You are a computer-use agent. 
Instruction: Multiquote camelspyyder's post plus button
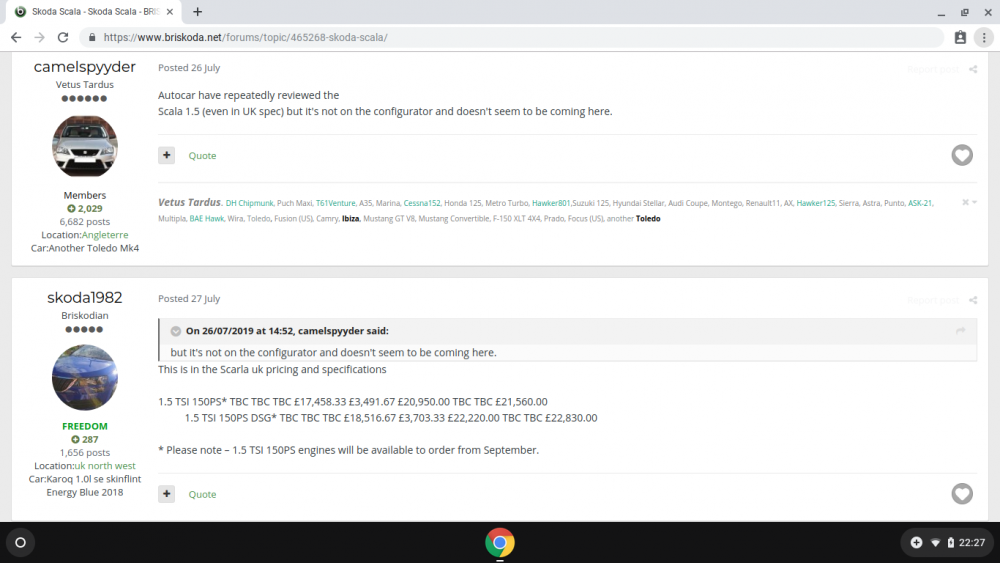pos(166,155)
